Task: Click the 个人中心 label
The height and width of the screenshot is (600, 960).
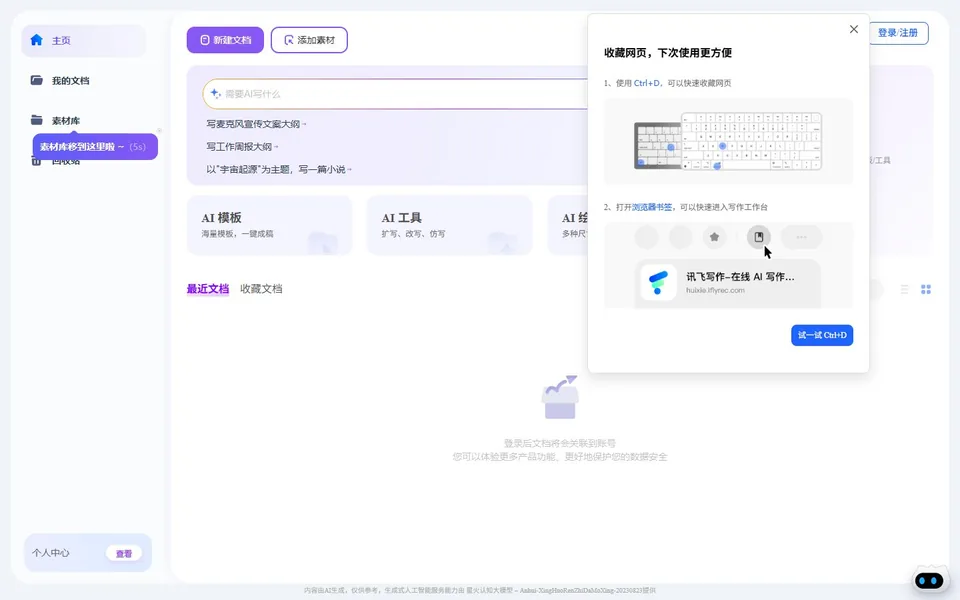Action: (x=51, y=553)
